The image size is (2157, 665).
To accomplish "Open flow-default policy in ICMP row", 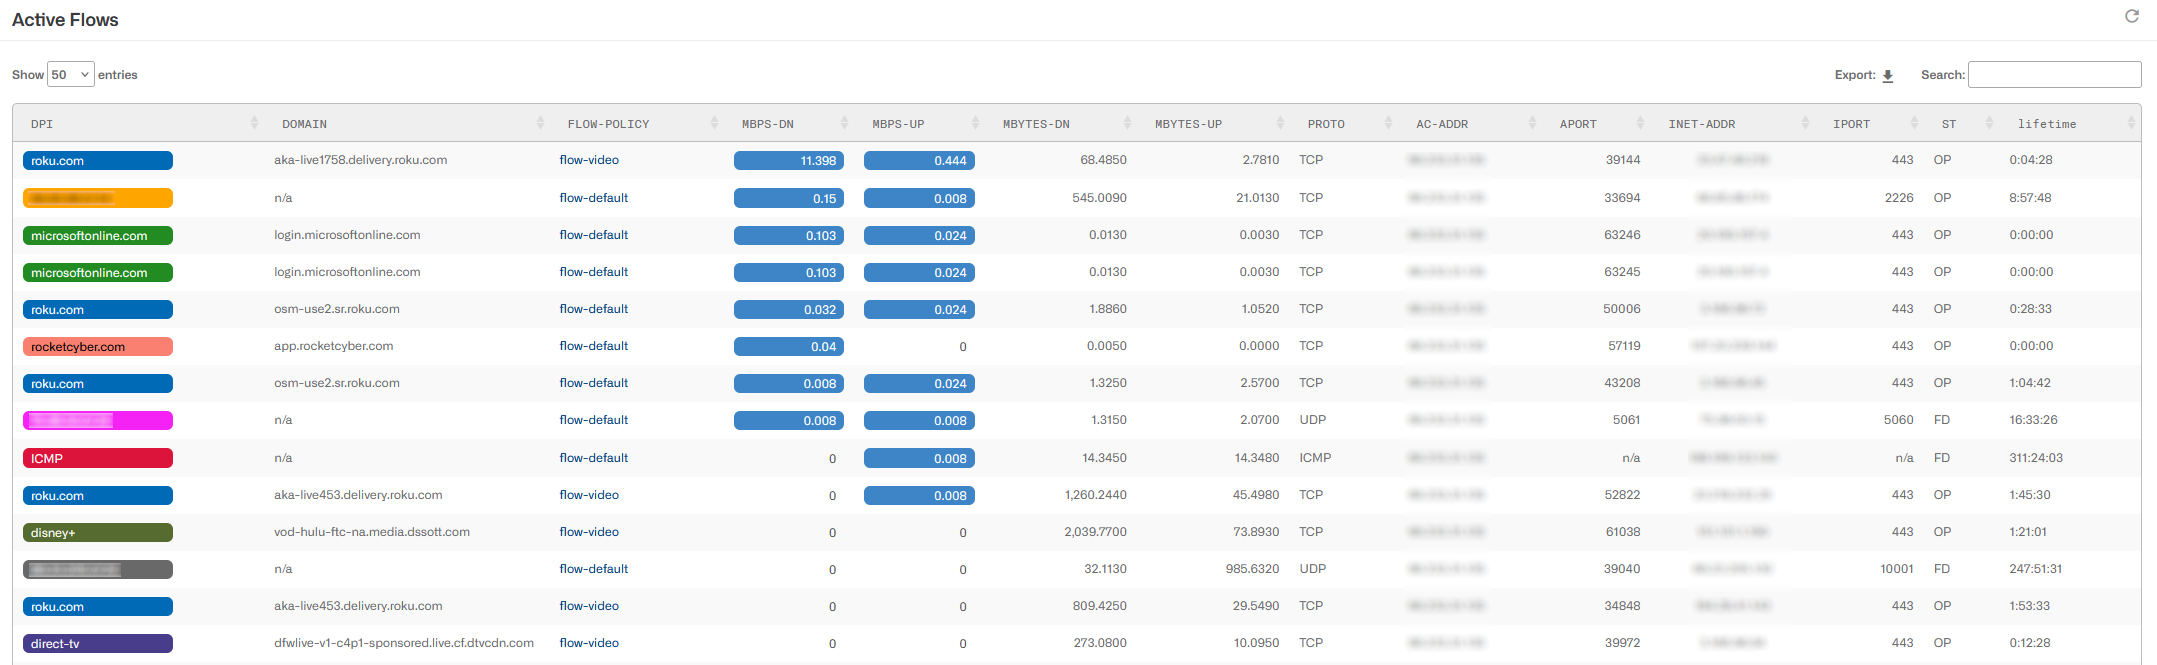I will pos(594,458).
